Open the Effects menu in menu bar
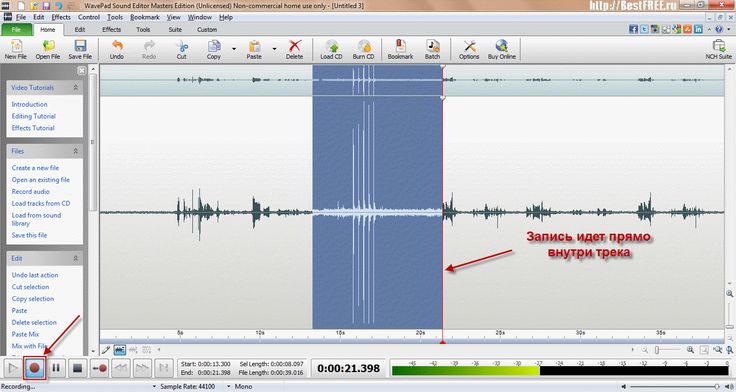The width and height of the screenshot is (736, 392). click(61, 17)
